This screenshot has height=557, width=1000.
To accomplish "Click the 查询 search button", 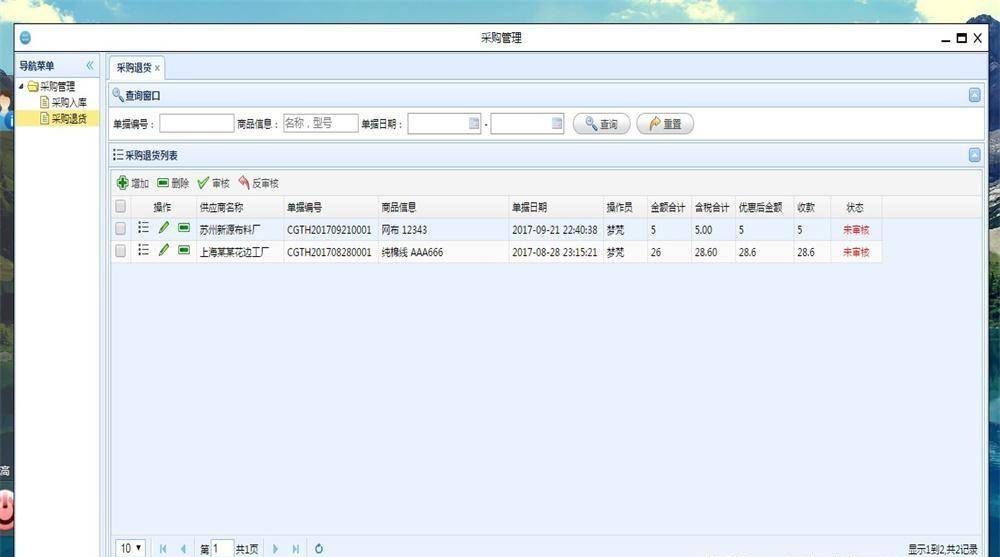I will click(601, 124).
